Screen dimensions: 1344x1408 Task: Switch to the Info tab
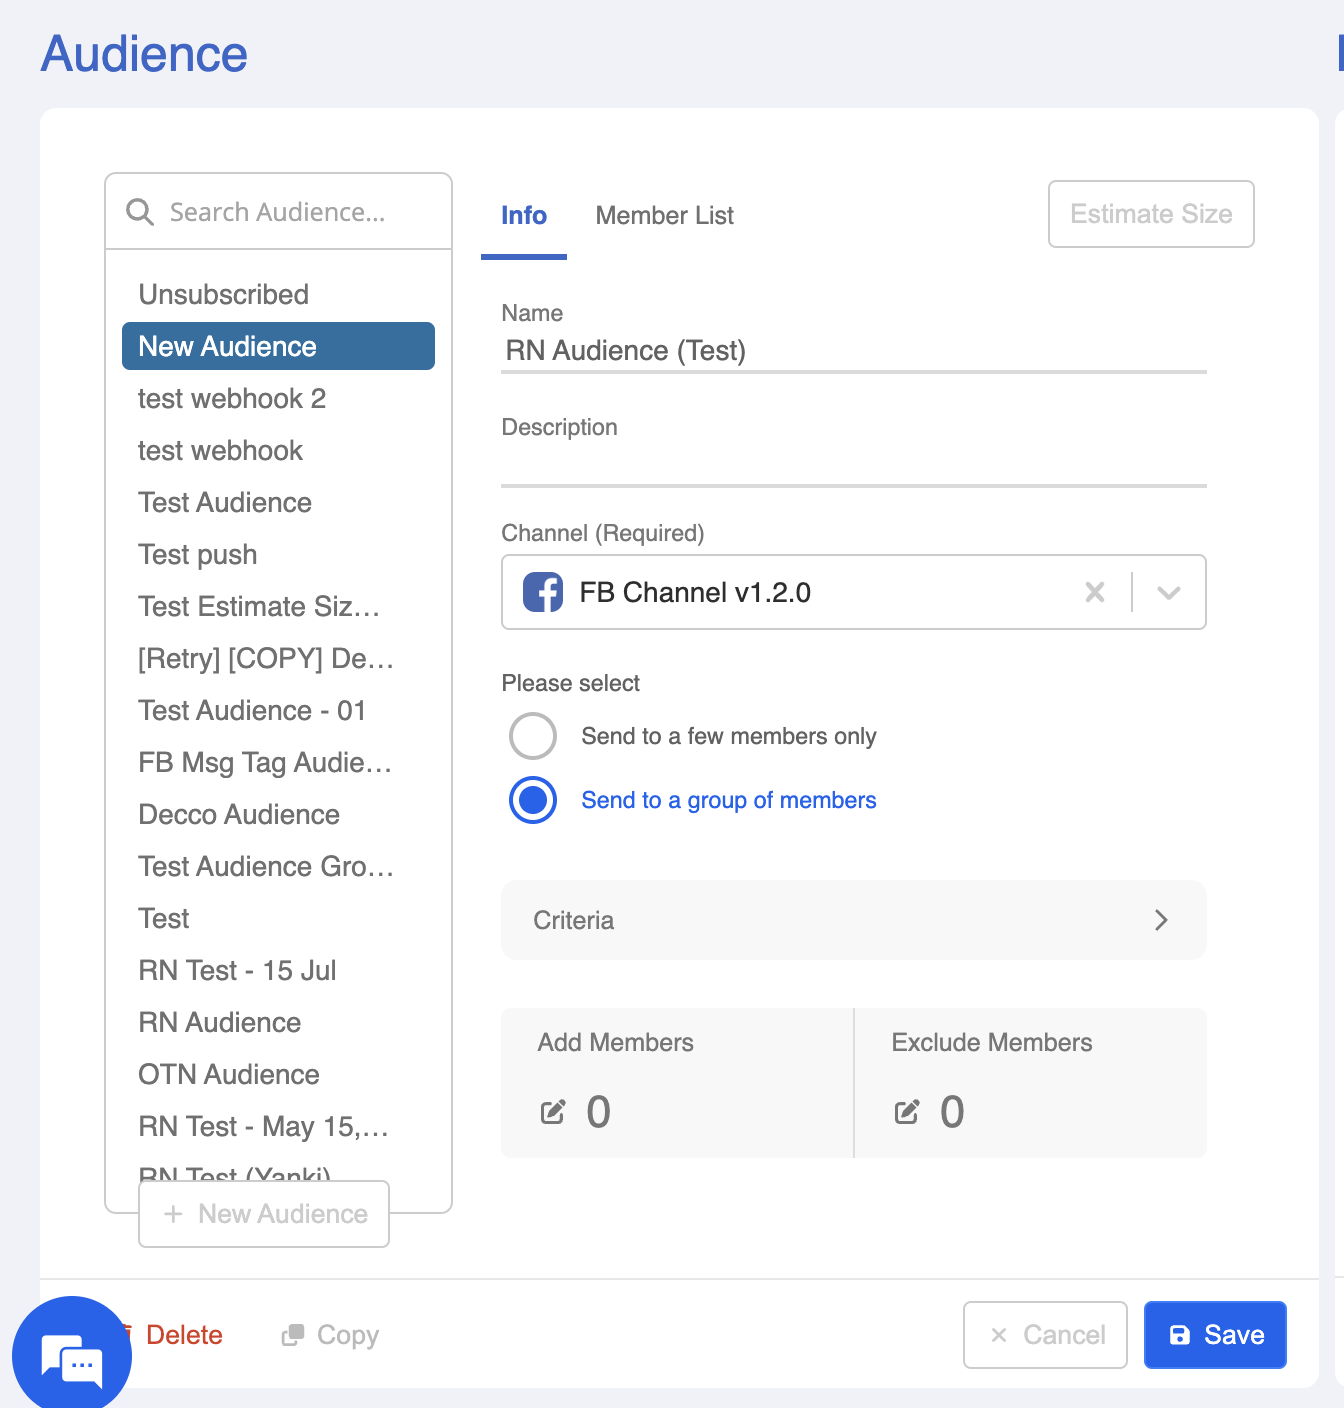click(x=523, y=215)
